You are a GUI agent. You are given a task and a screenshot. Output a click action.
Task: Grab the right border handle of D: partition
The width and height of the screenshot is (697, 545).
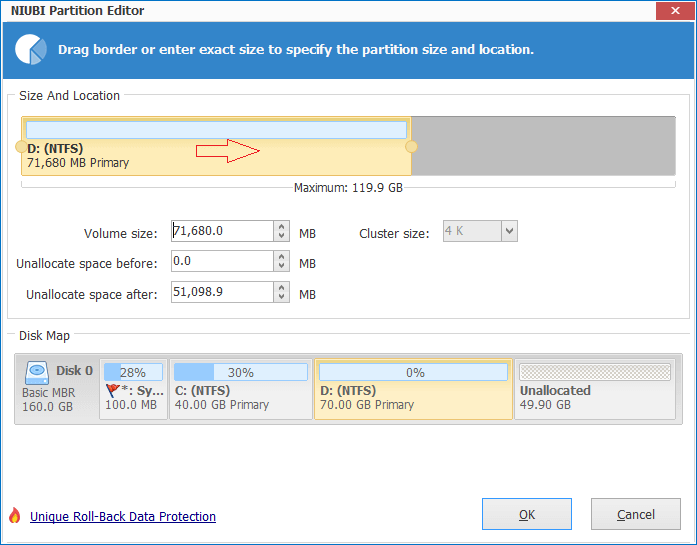click(411, 147)
